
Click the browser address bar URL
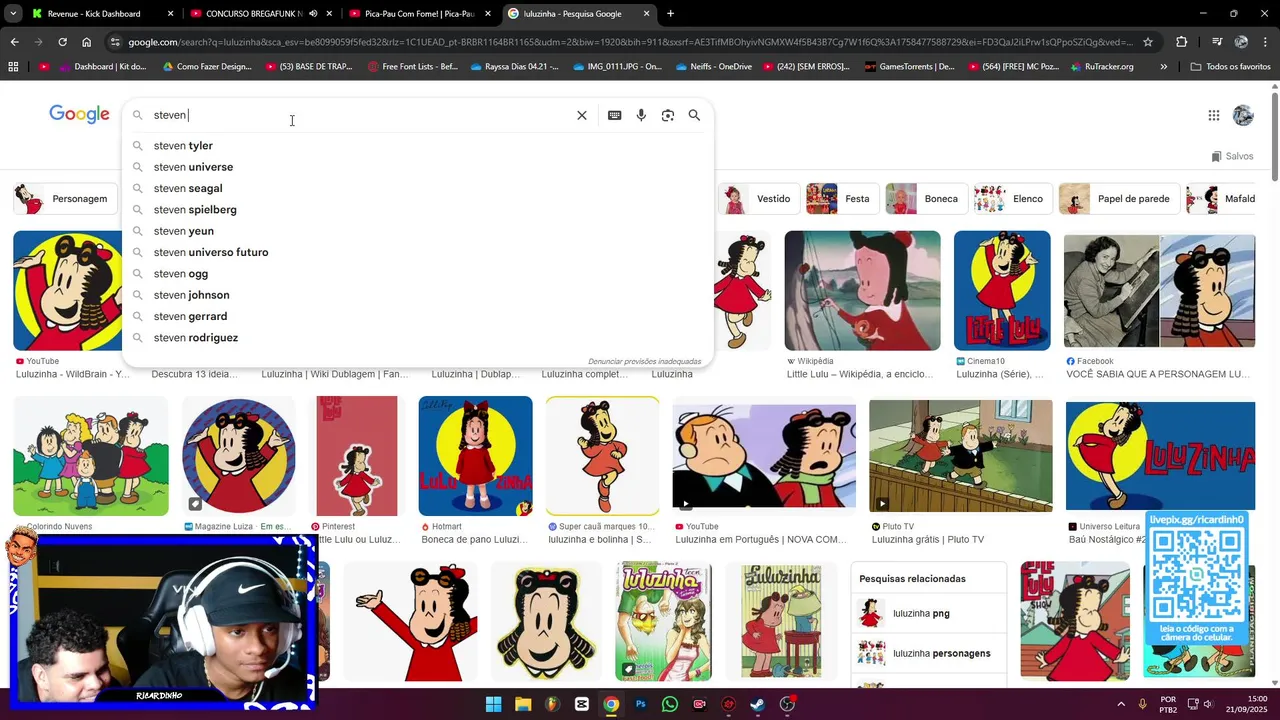coord(630,42)
